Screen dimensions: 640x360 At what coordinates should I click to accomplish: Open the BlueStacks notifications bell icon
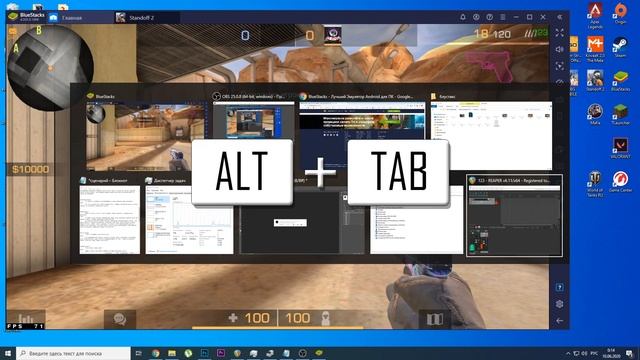462,17
